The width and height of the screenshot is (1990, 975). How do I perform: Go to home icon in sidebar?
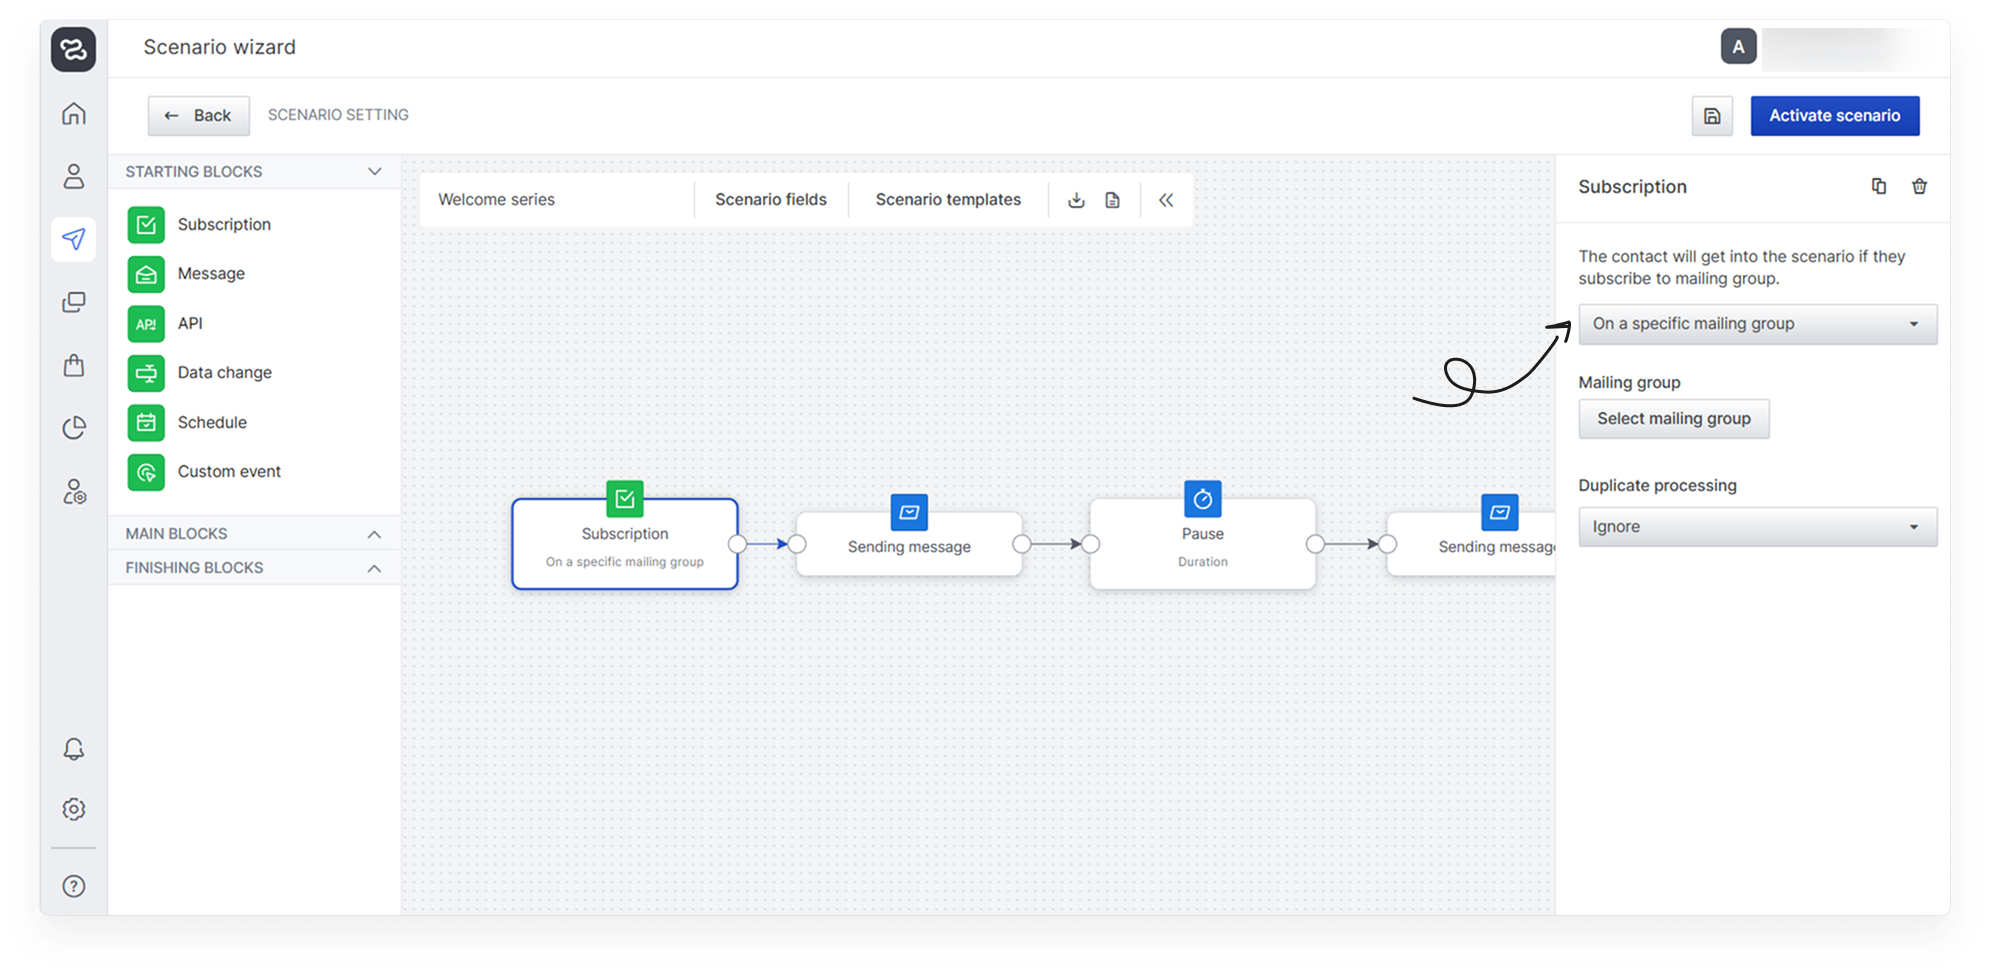(x=74, y=114)
